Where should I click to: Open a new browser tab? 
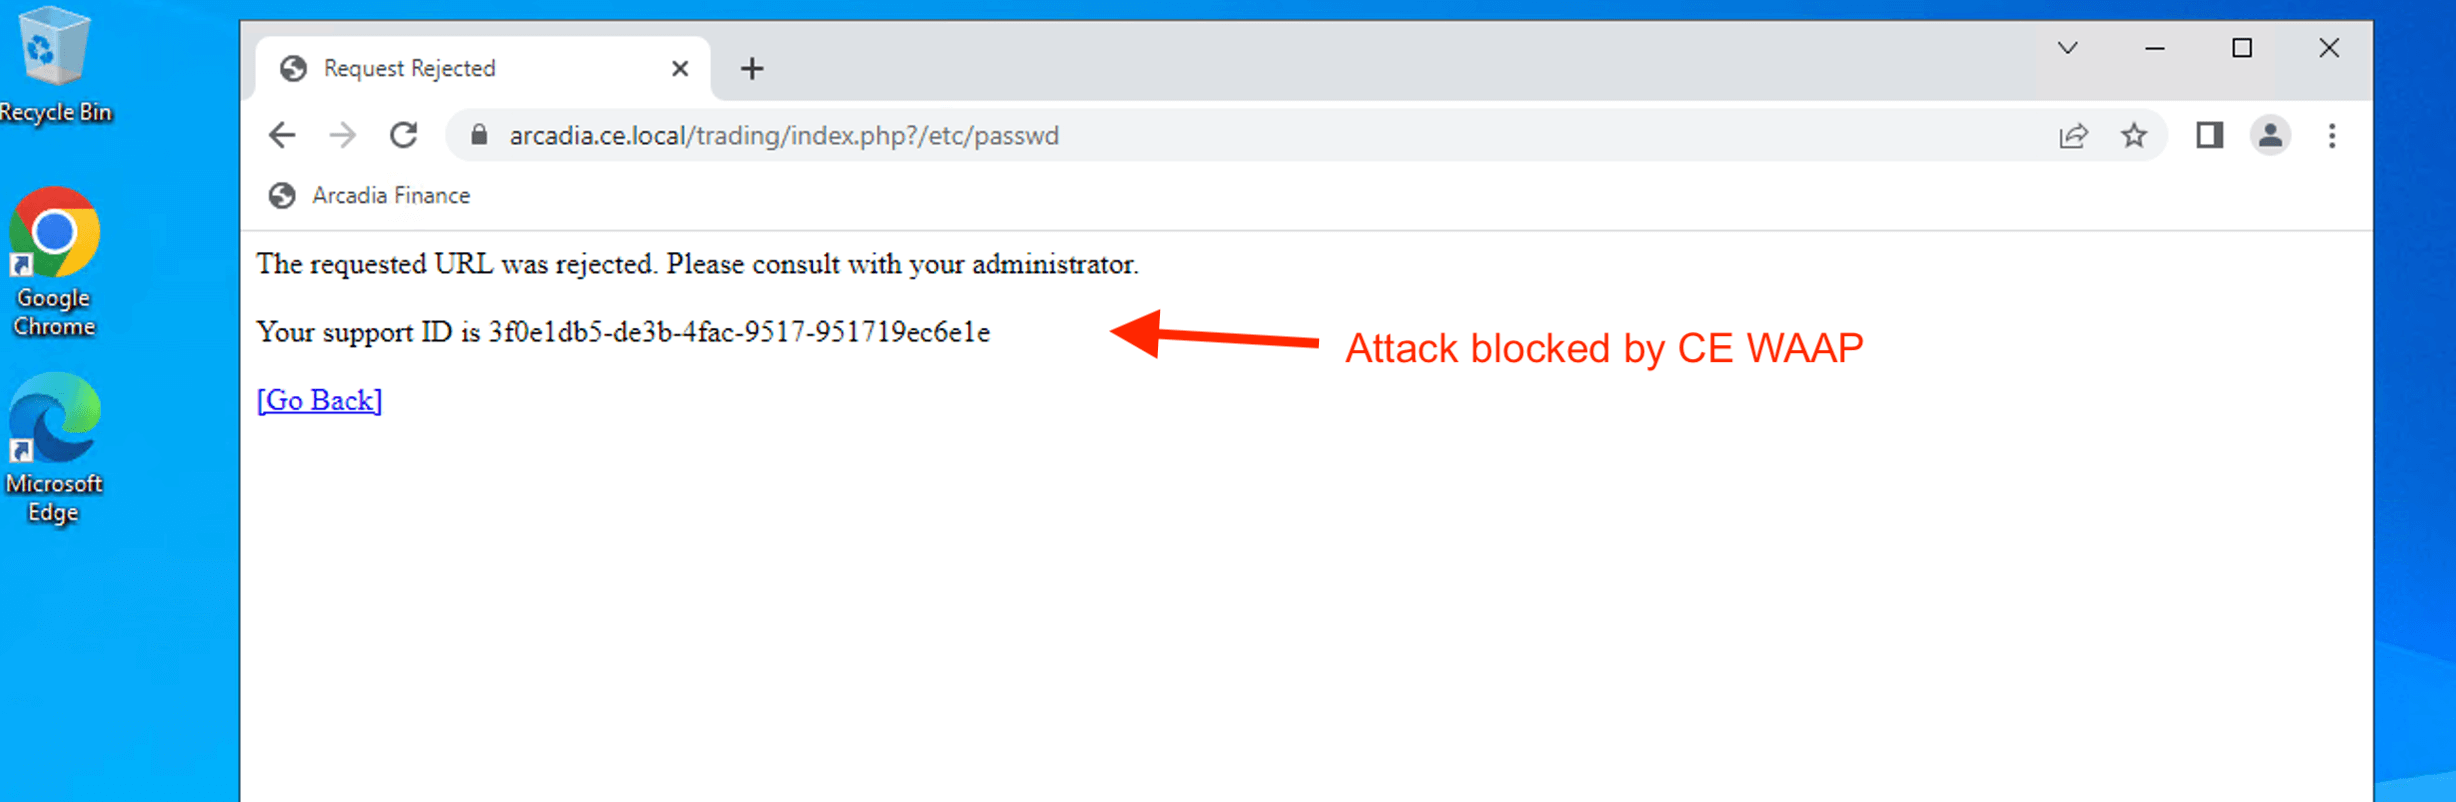tap(752, 68)
